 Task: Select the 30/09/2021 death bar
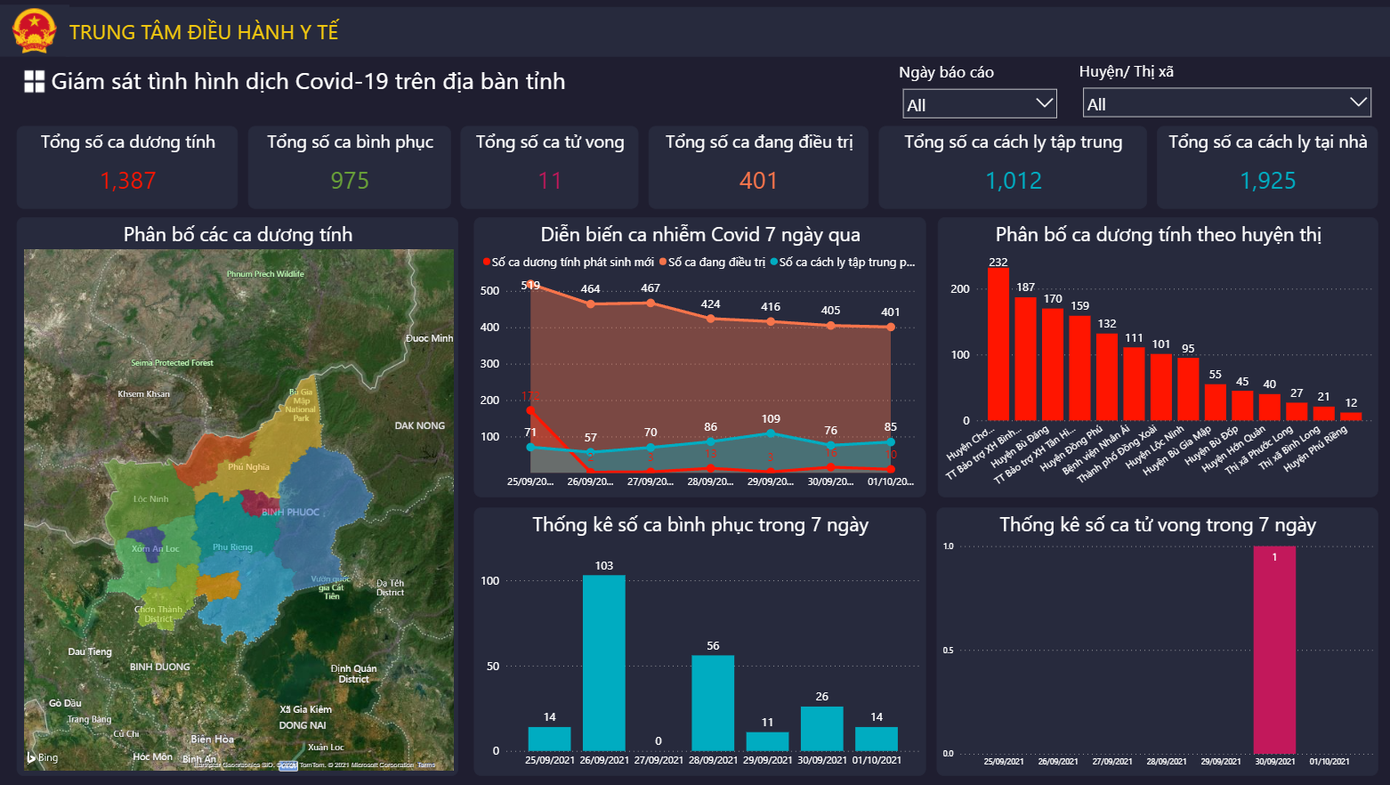pyautogui.click(x=1274, y=649)
